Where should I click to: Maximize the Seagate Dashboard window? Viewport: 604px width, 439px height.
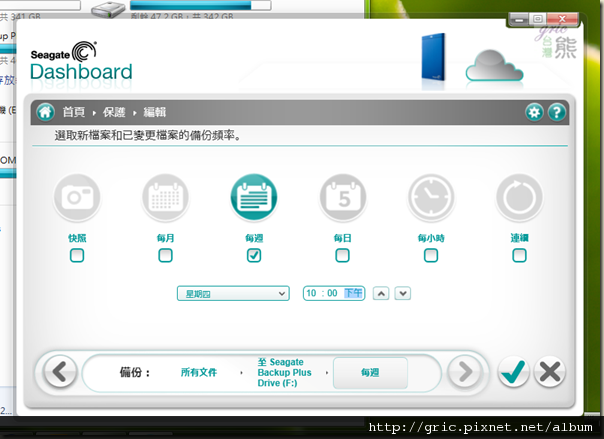538,19
